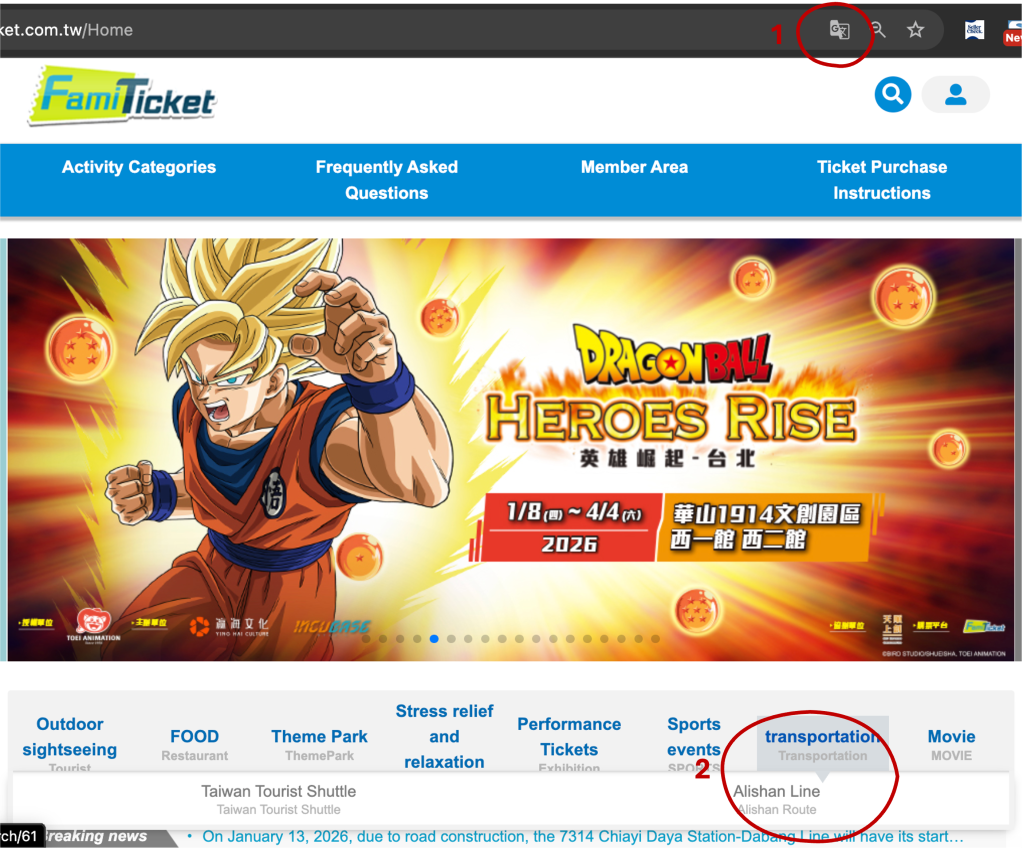The width and height of the screenshot is (1023, 848).
Task: Expand the transportation category dropdown
Action: (x=822, y=737)
